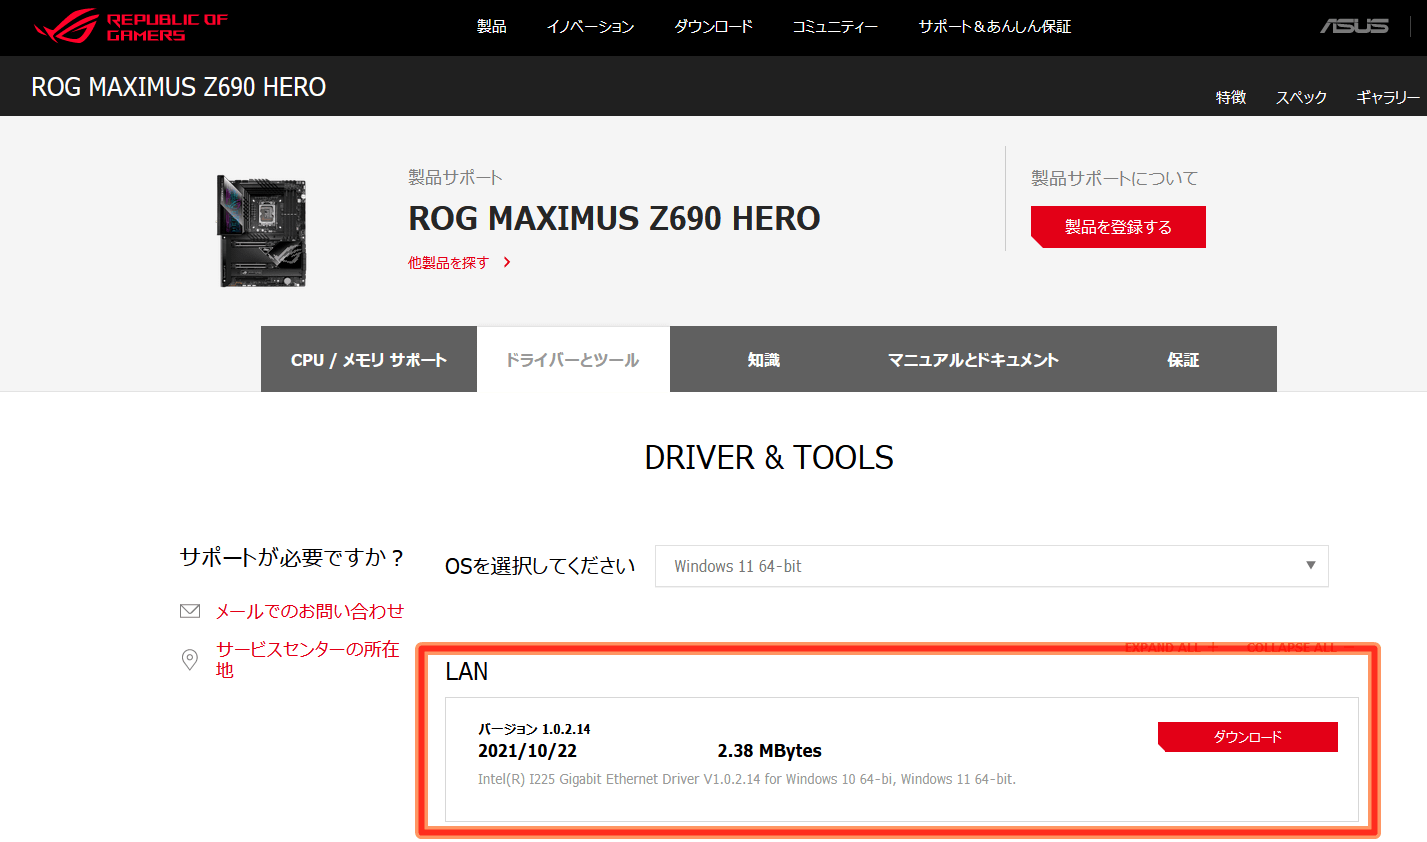
Task: Collapse all driver sections with COLLAPSE ALL
Action: click(1290, 648)
